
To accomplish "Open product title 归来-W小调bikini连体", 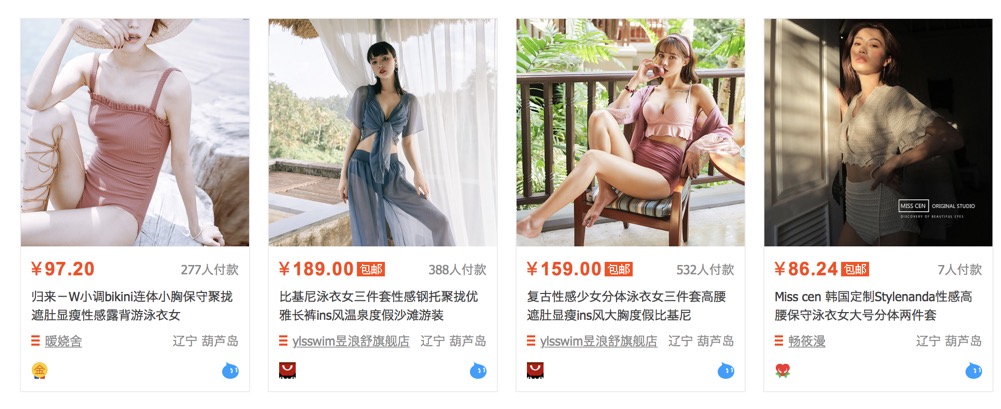I will click(x=132, y=306).
